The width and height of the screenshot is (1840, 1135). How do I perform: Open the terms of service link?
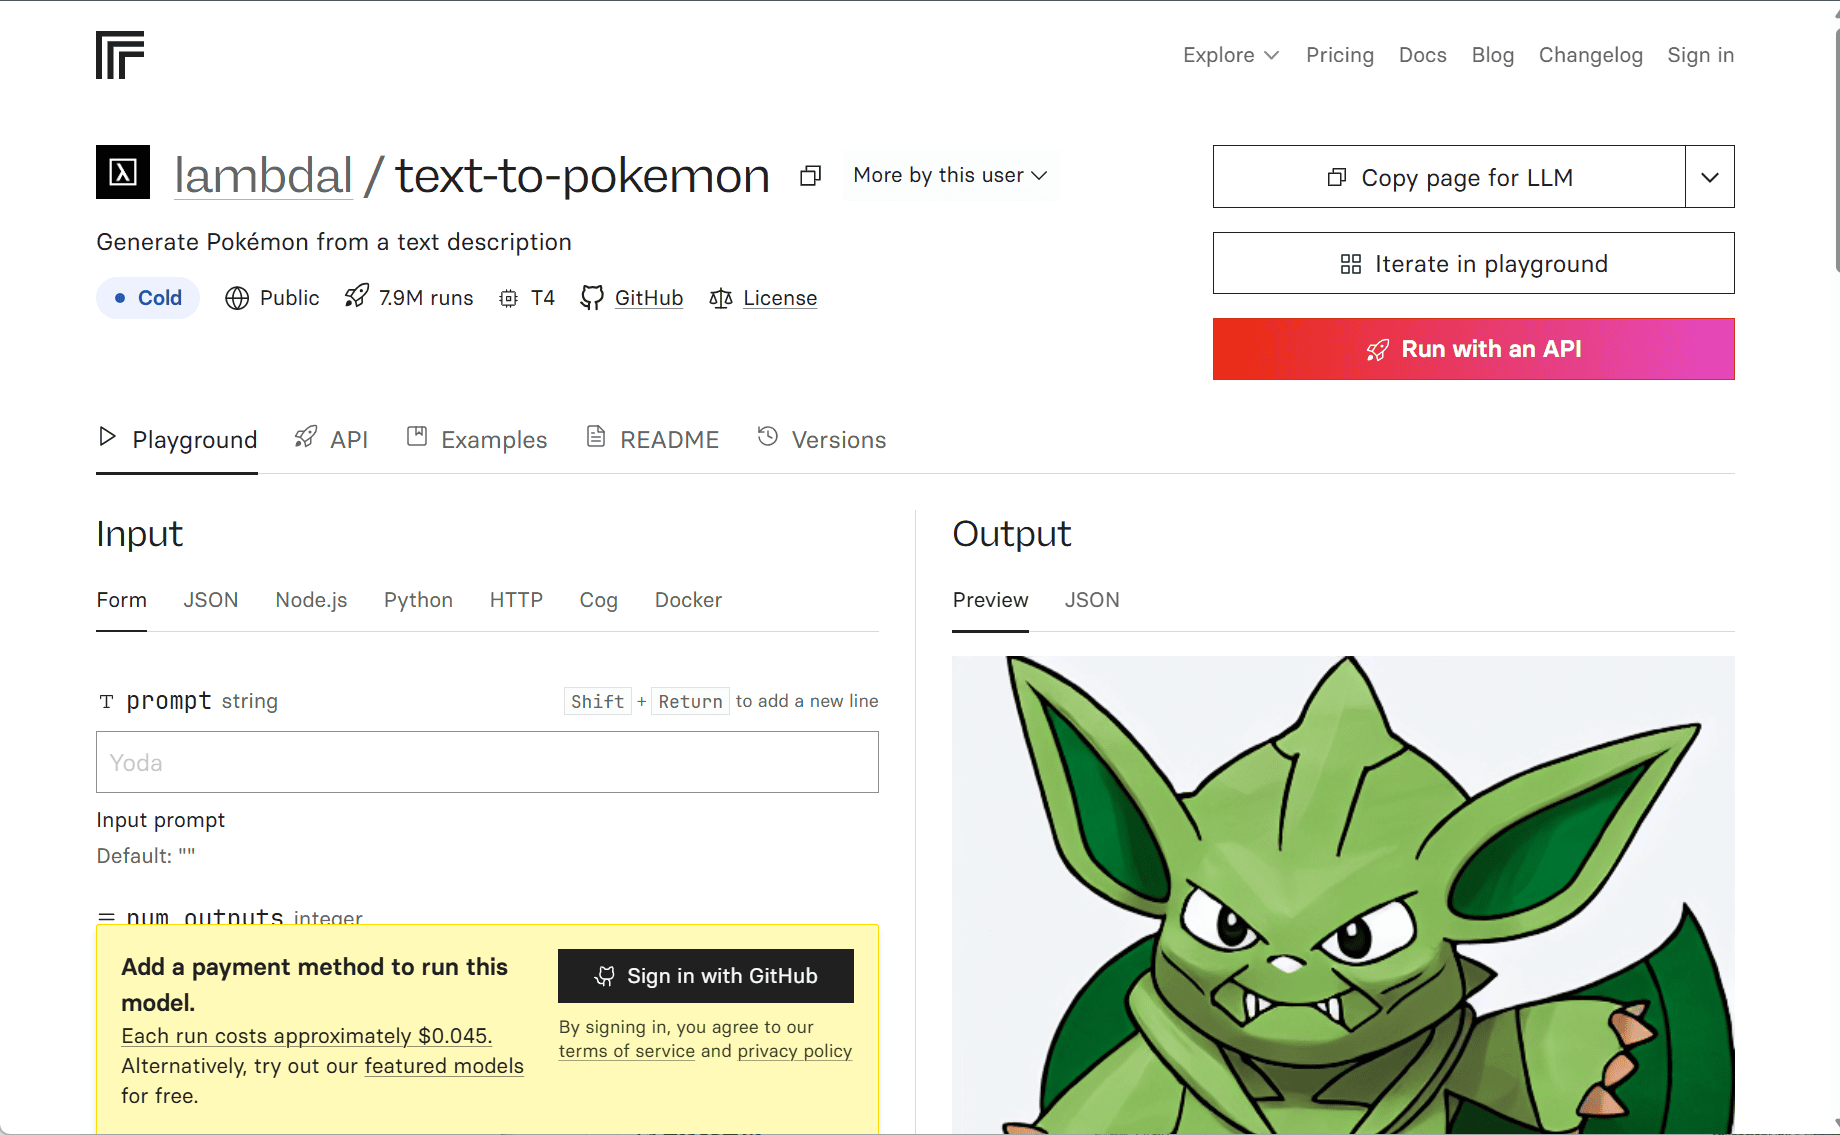click(x=627, y=1051)
